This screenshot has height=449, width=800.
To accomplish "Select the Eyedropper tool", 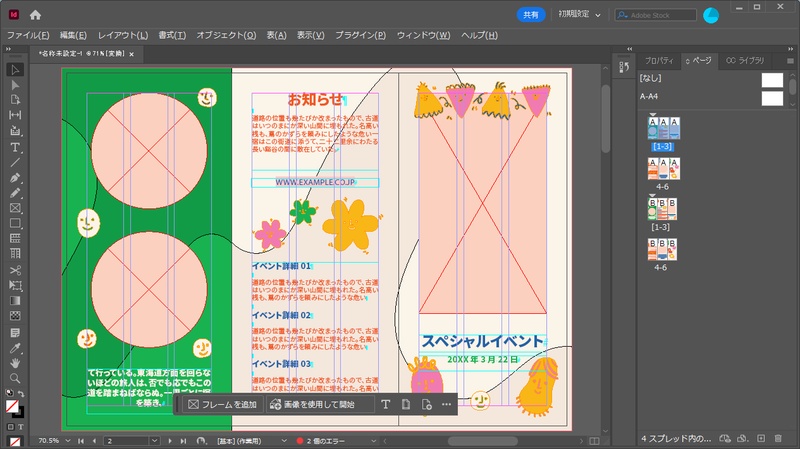I will click(15, 348).
